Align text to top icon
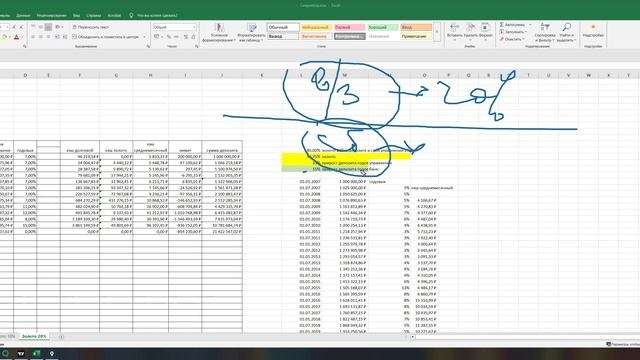The image size is (640, 360). pyautogui.click(x=33, y=27)
